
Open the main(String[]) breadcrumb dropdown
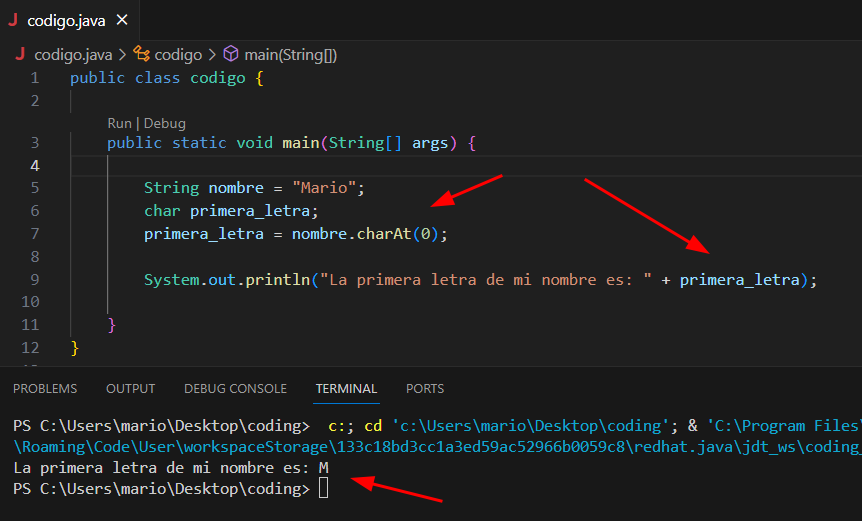tap(290, 55)
